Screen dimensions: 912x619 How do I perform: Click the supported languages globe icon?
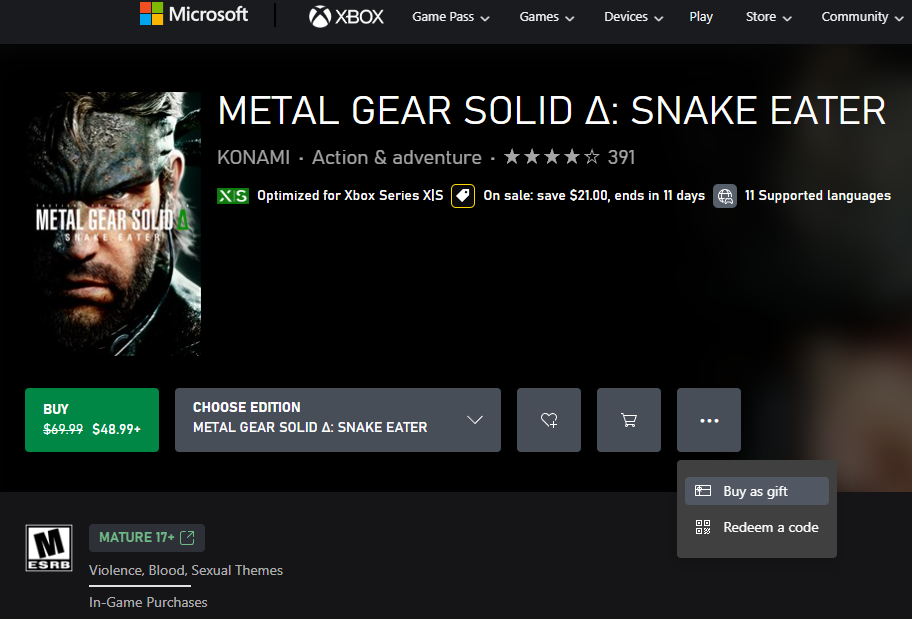point(725,196)
